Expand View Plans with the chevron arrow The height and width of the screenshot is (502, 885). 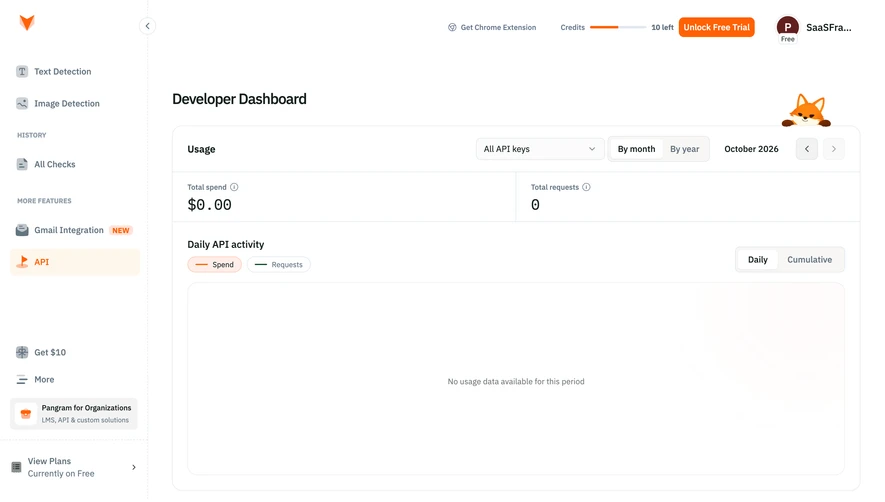[134, 468]
